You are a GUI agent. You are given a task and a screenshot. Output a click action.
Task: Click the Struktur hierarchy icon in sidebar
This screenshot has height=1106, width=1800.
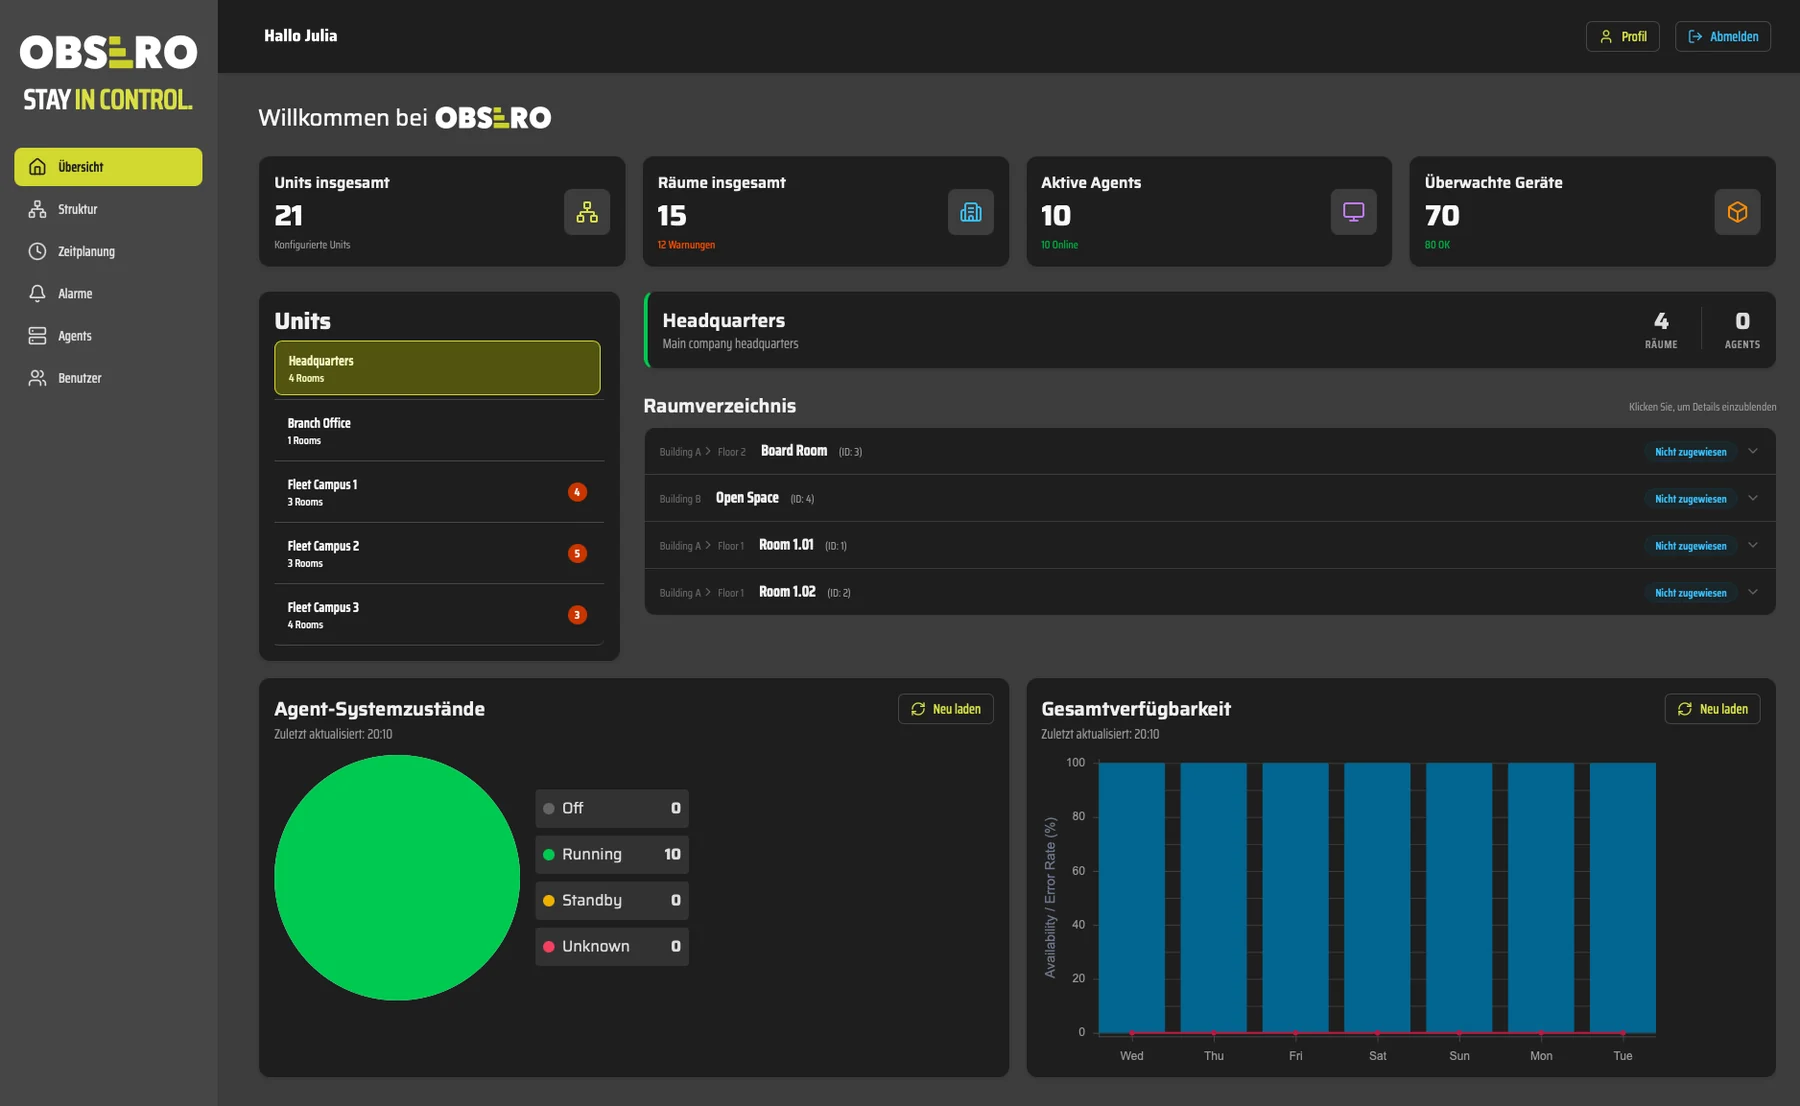[x=37, y=209]
